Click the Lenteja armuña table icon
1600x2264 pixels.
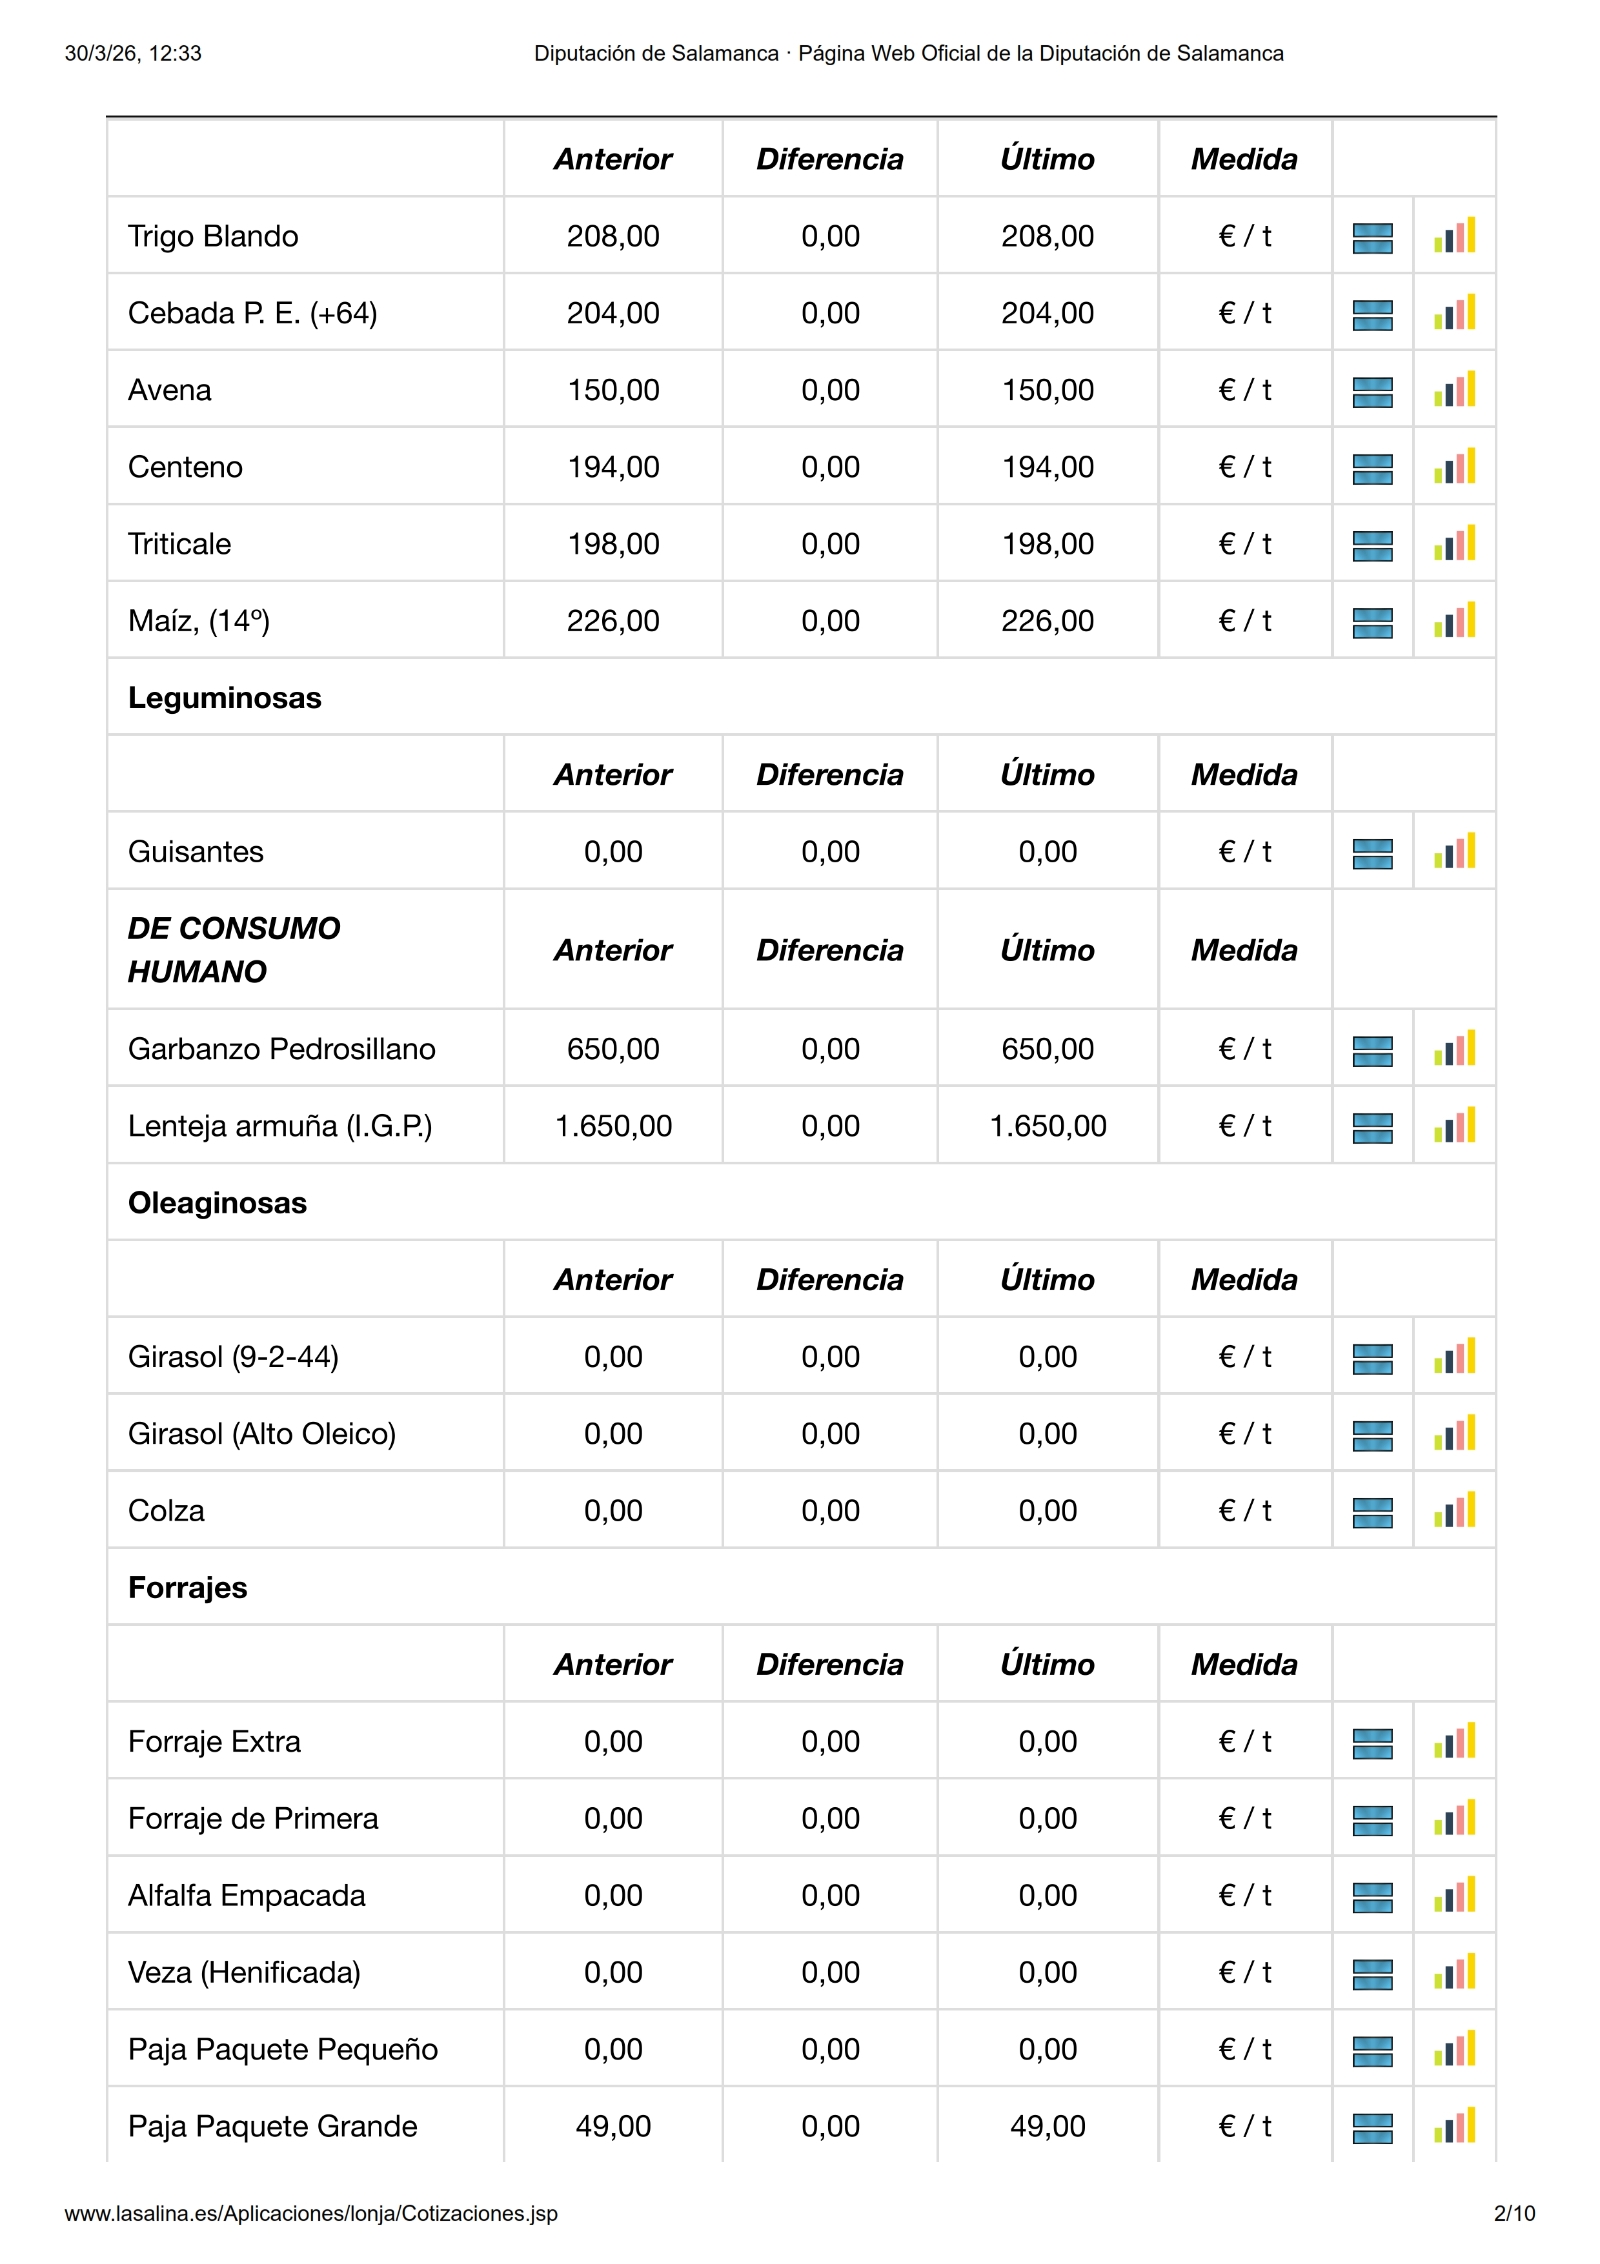click(1372, 1128)
